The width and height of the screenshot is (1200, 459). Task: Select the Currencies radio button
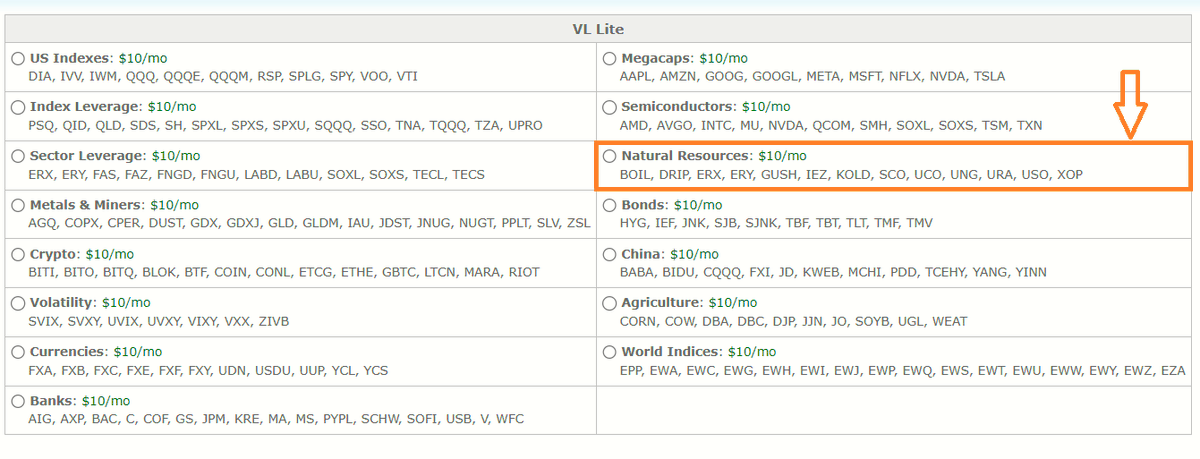click(x=18, y=352)
